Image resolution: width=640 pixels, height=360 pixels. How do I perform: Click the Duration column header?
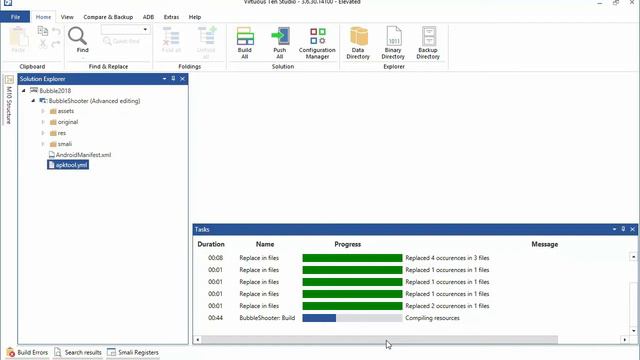point(211,244)
